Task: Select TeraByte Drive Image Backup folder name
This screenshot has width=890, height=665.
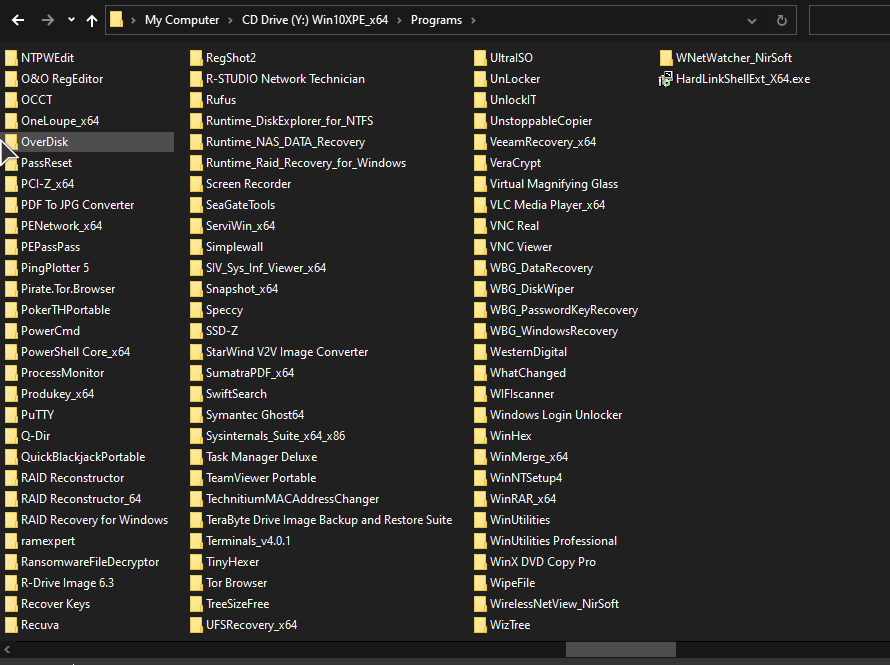Action: coord(329,520)
